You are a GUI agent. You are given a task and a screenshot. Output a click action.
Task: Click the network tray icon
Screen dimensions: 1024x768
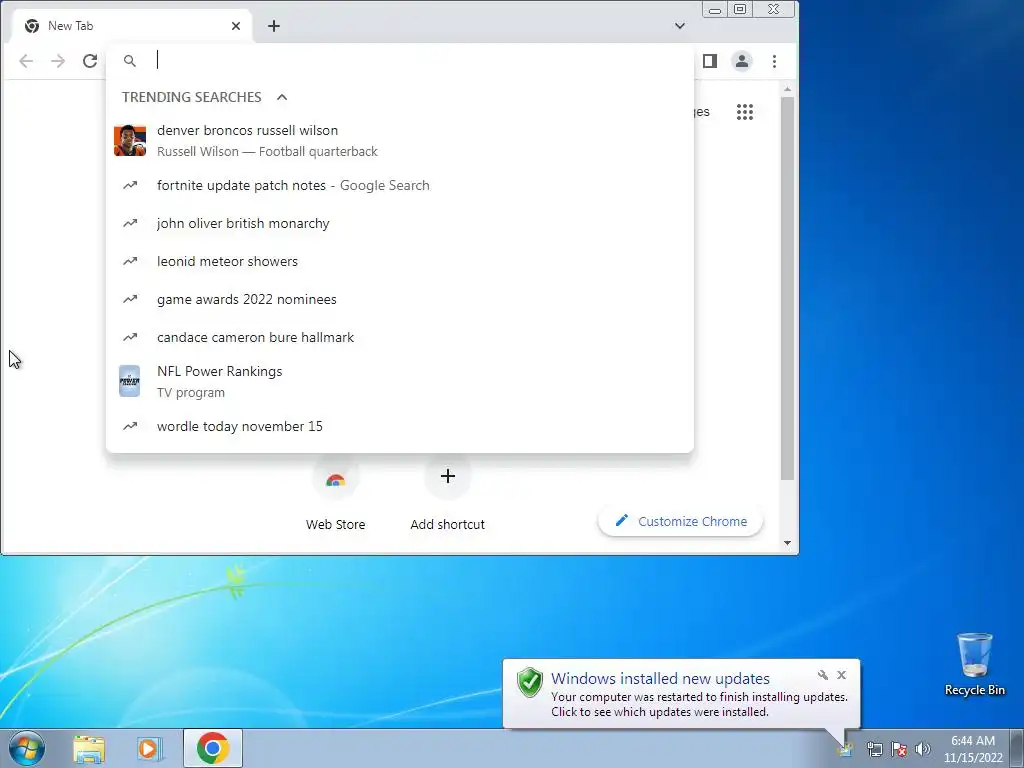[x=874, y=749]
